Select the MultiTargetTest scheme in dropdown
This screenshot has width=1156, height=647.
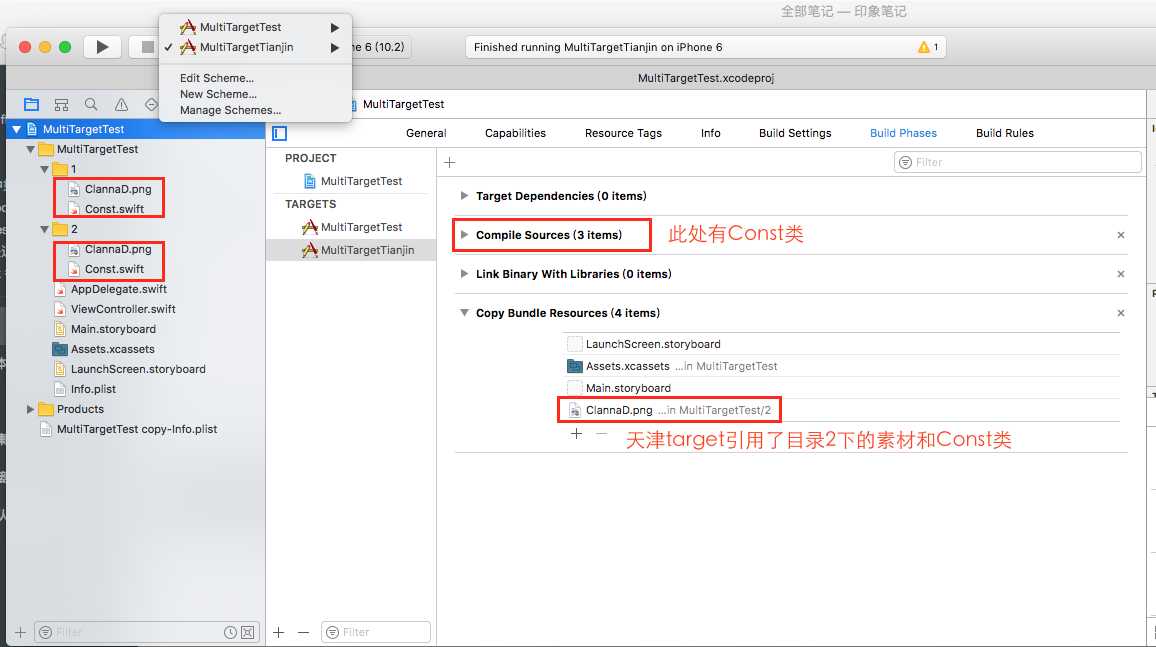tap(255, 27)
